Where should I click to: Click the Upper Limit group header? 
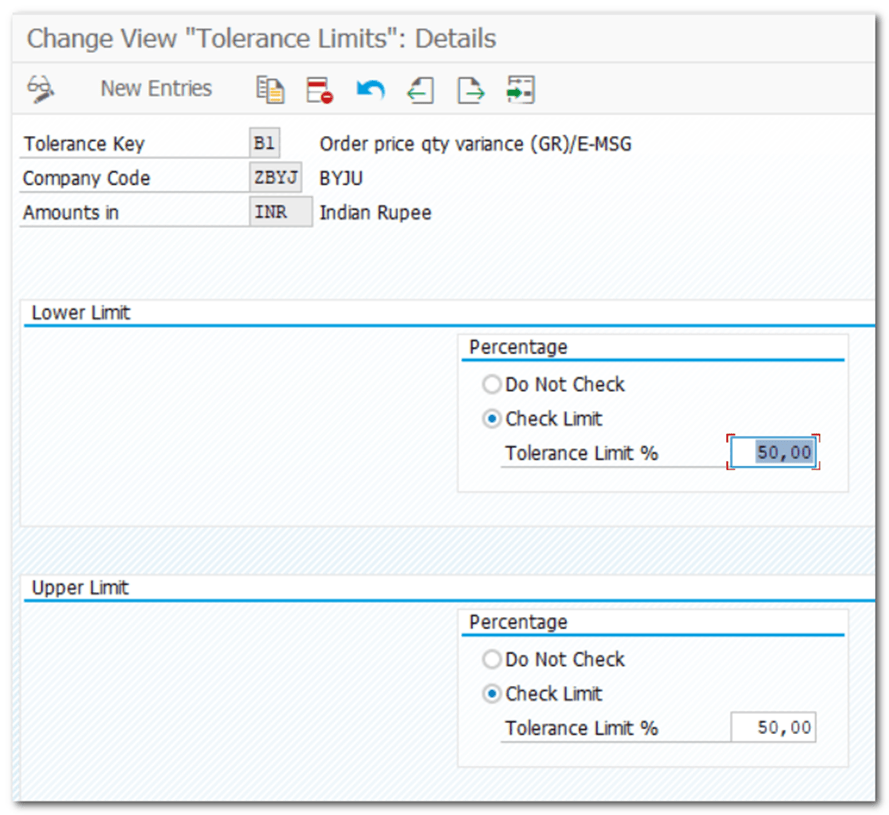pos(80,588)
